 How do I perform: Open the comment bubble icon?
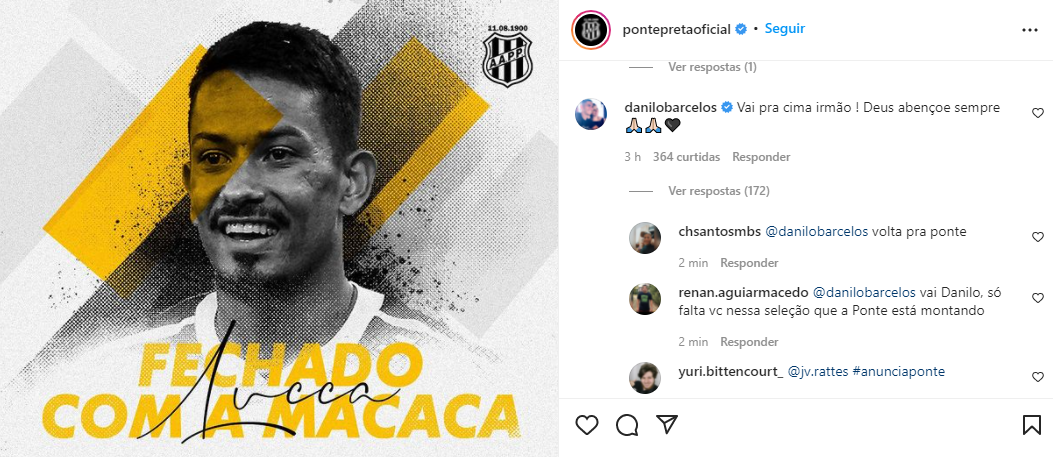pos(627,425)
